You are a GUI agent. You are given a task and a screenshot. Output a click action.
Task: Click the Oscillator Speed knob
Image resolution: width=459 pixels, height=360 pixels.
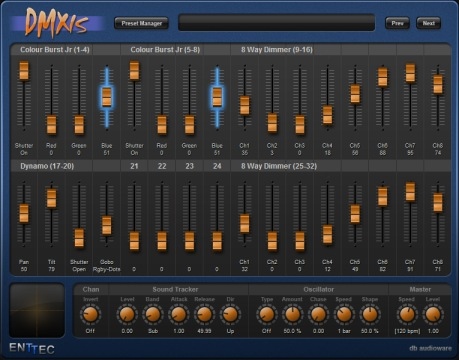[344, 315]
